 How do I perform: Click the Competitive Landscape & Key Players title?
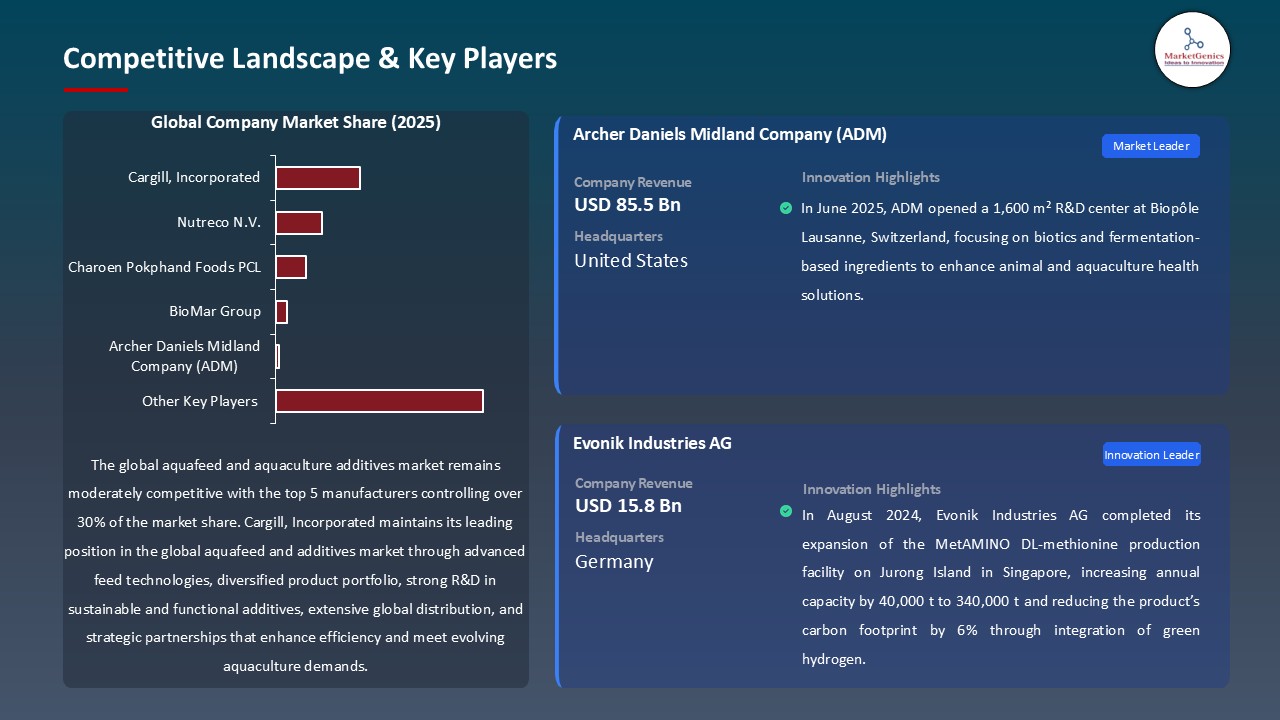click(310, 58)
